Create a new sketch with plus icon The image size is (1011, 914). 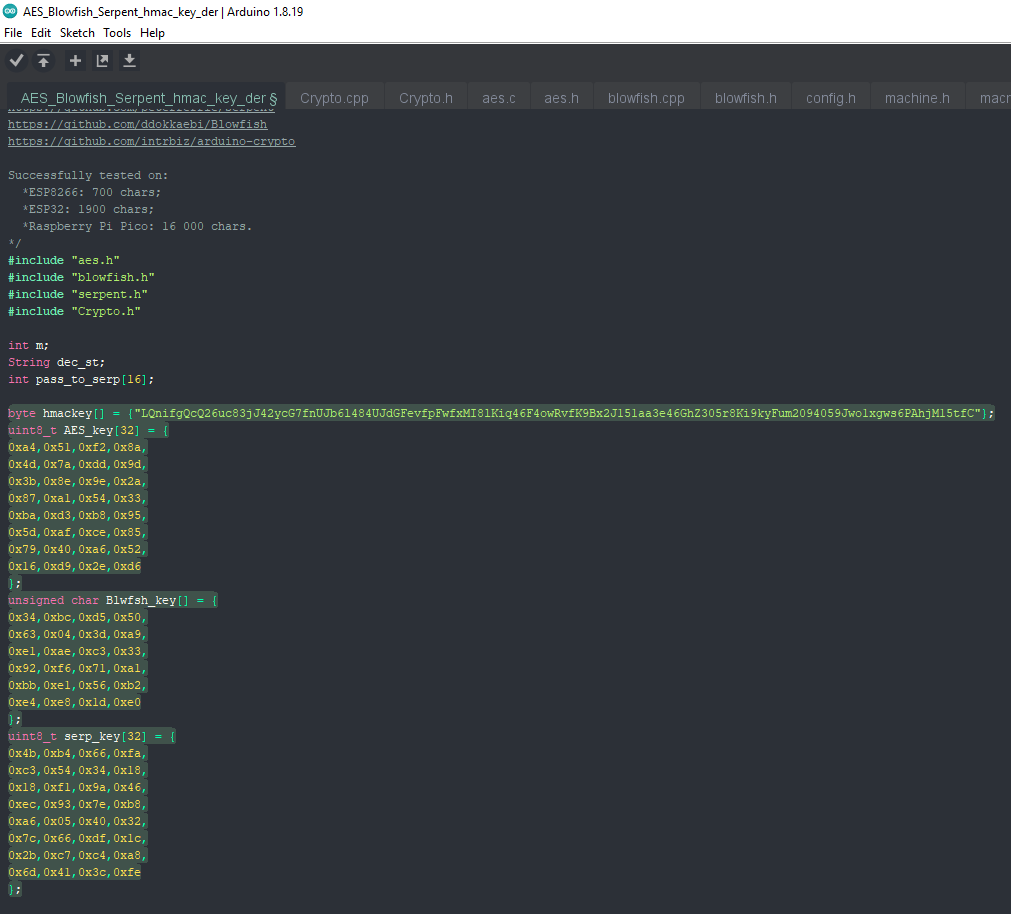pyautogui.click(x=75, y=61)
